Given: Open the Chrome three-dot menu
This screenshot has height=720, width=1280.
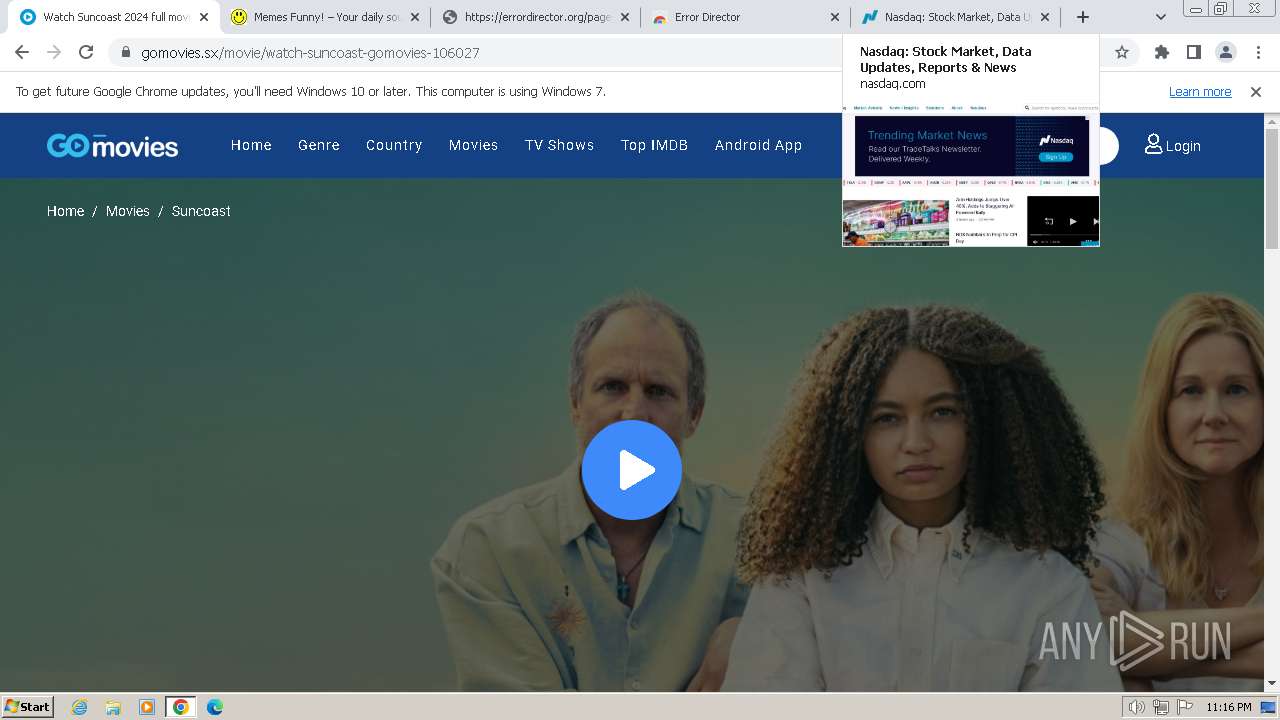Looking at the screenshot, I should (1258, 52).
